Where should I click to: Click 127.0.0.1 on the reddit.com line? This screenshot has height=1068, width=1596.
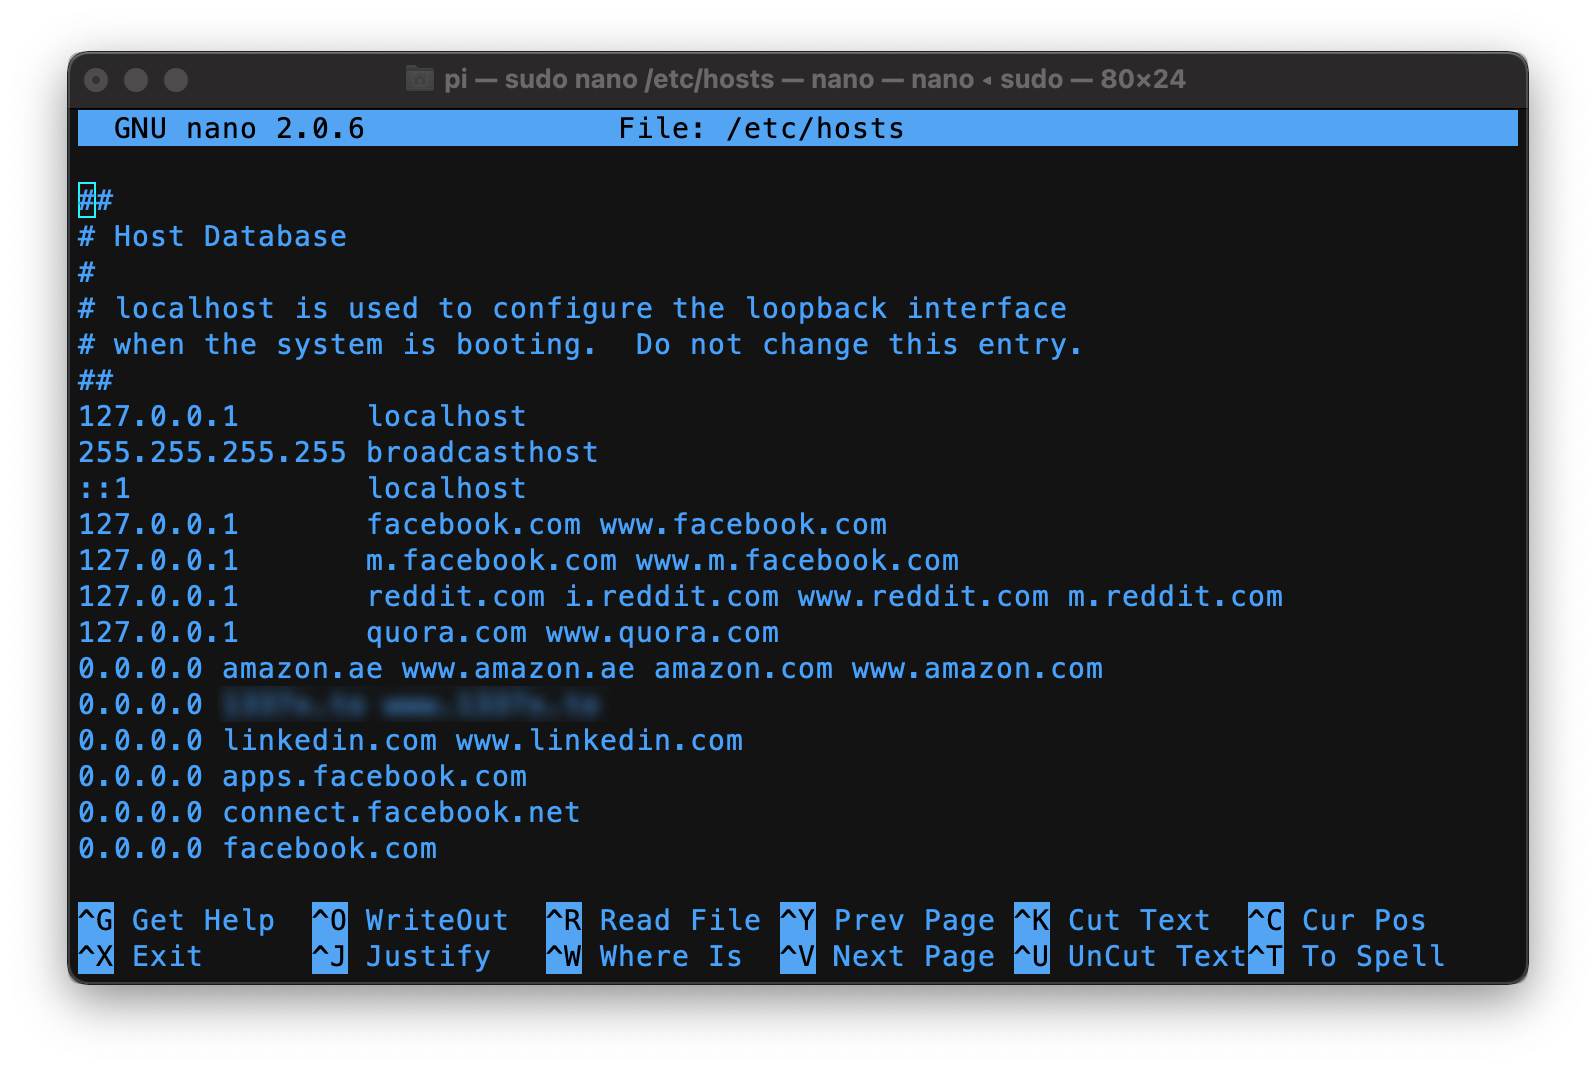pyautogui.click(x=158, y=596)
